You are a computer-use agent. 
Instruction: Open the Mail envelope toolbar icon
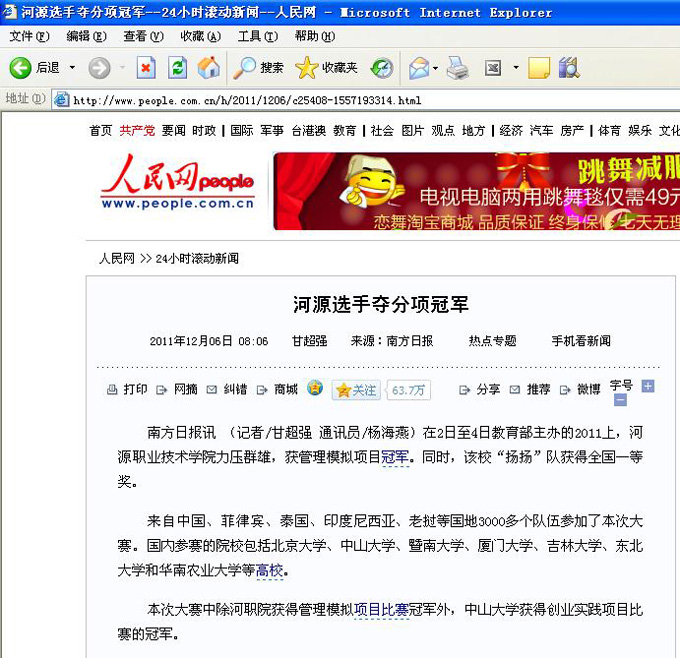tap(417, 68)
